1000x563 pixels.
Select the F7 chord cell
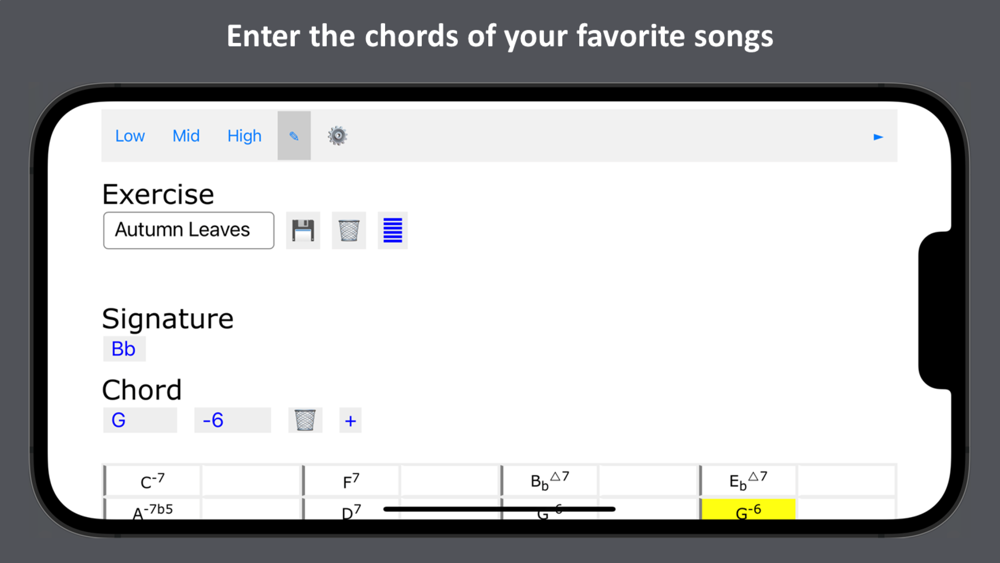point(351,481)
